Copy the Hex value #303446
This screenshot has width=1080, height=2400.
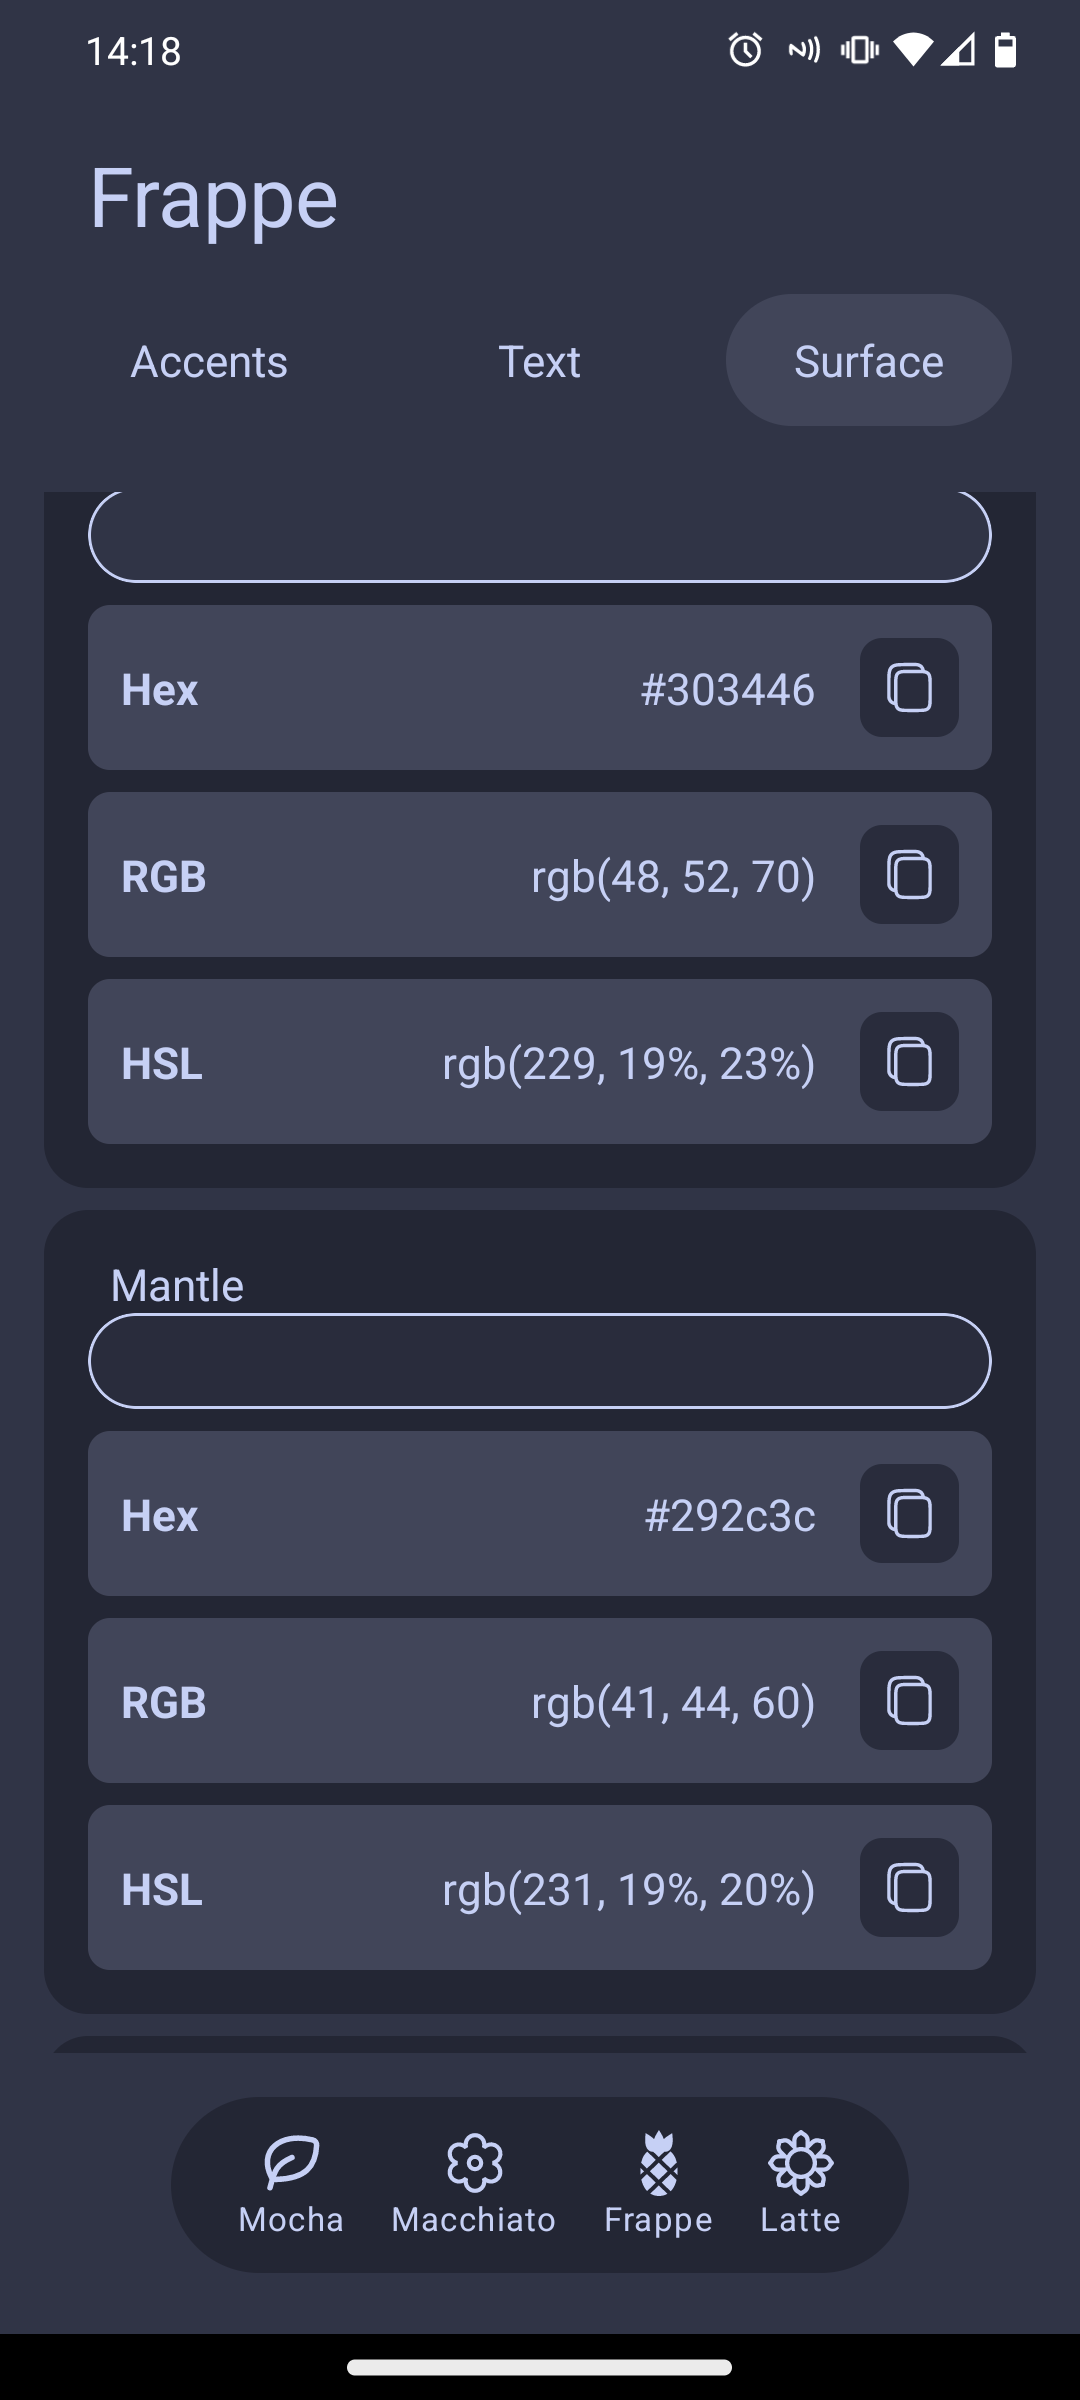pos(908,687)
